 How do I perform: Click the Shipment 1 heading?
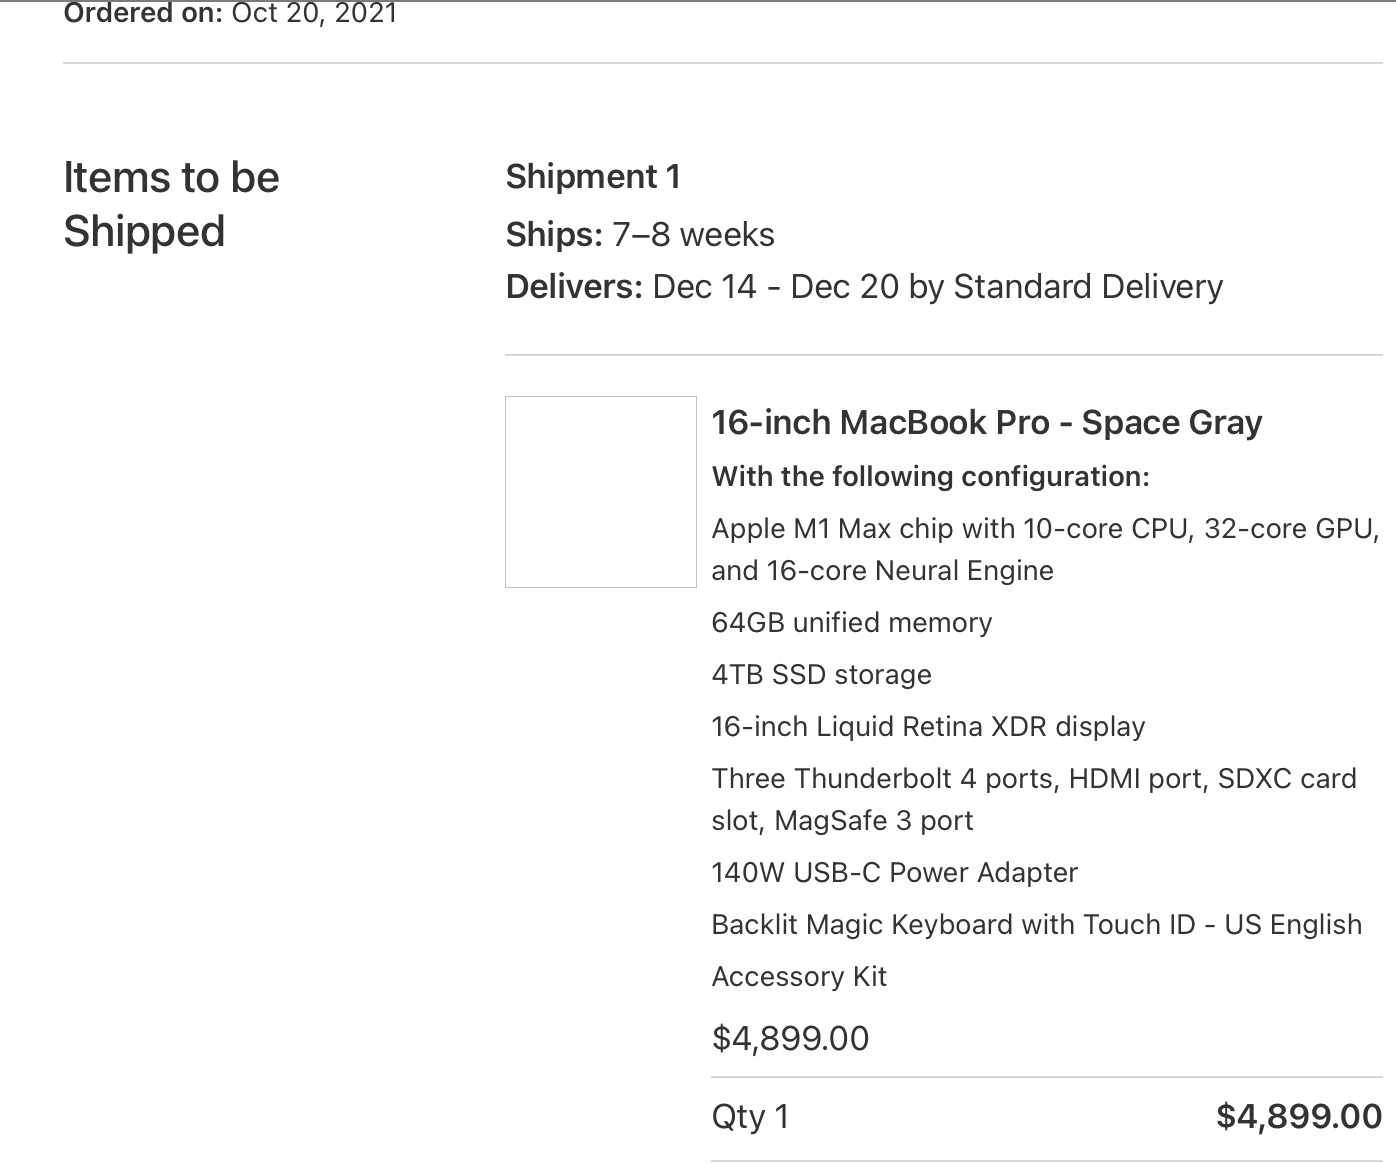[x=593, y=176]
